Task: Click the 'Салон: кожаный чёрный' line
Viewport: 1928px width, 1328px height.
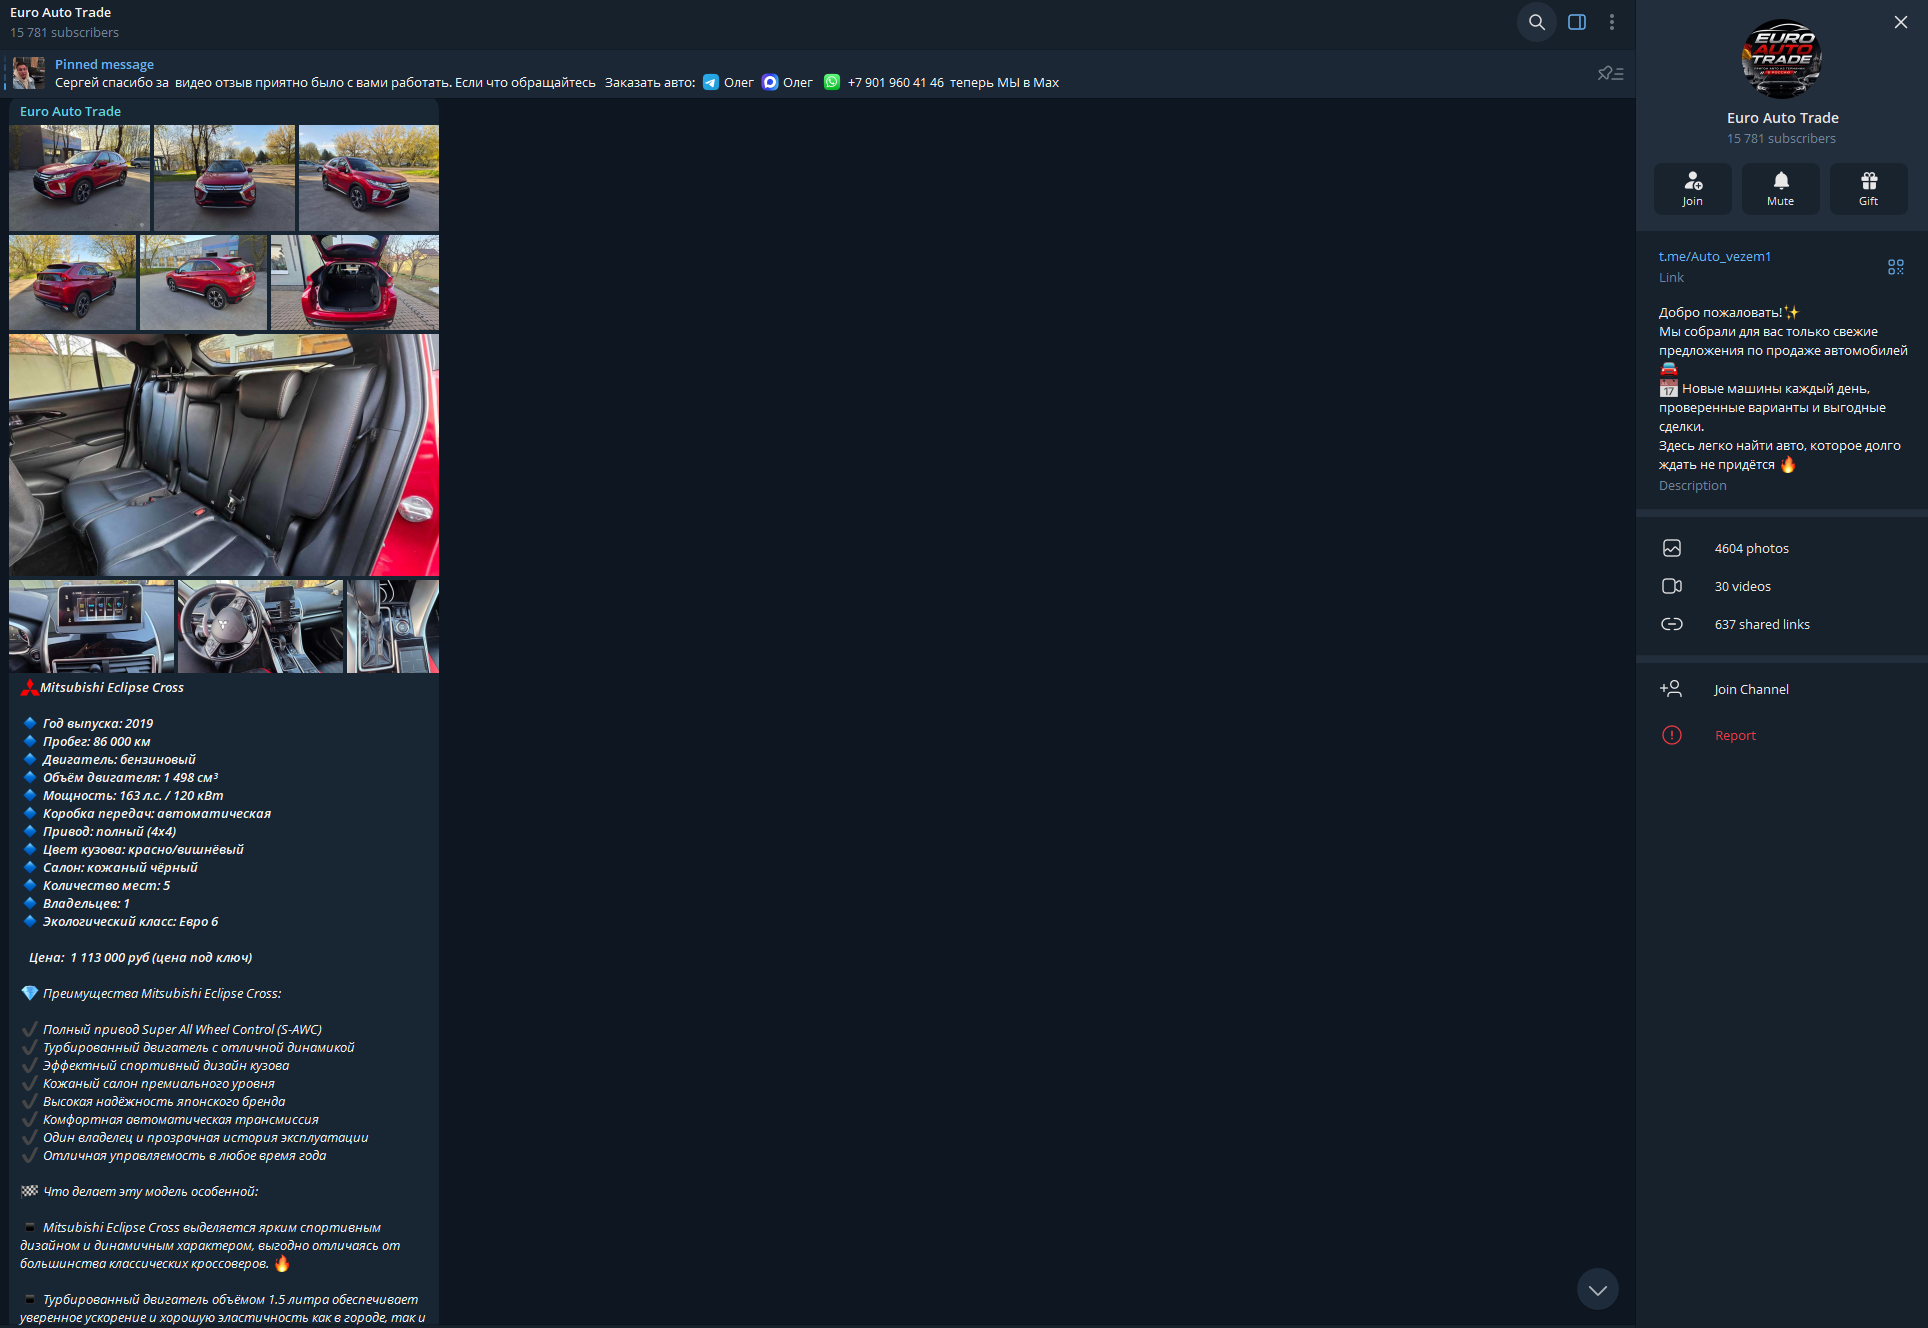Action: 120,868
